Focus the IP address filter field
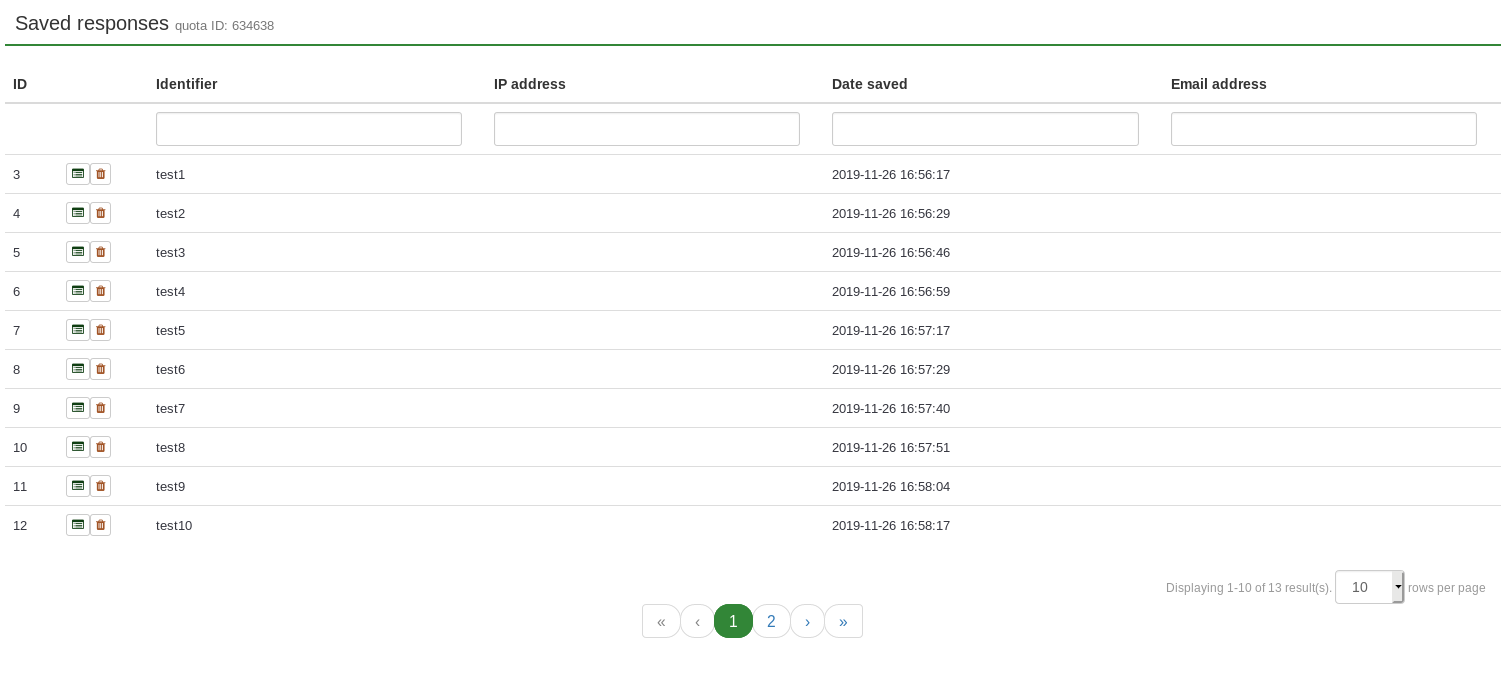The image size is (1509, 690). click(646, 129)
